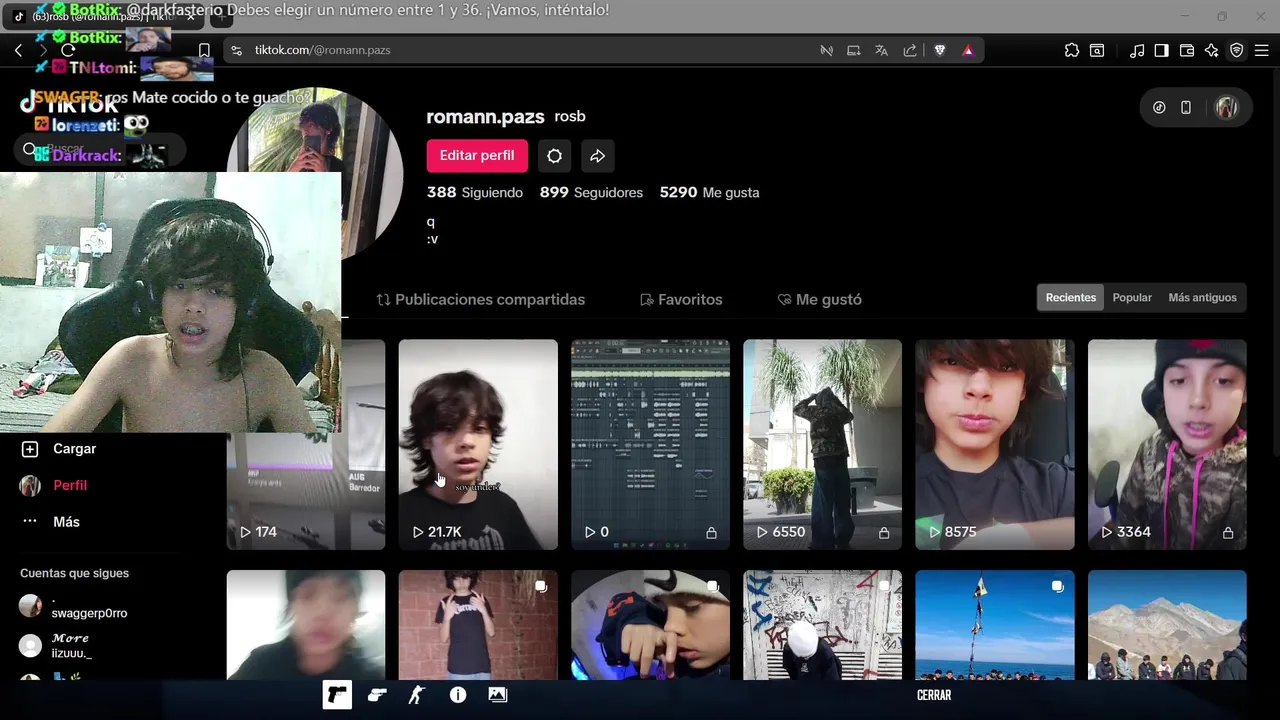Image resolution: width=1280 pixels, height=720 pixels.
Task: Open Brave Rewards triangle icon
Action: click(x=968, y=50)
